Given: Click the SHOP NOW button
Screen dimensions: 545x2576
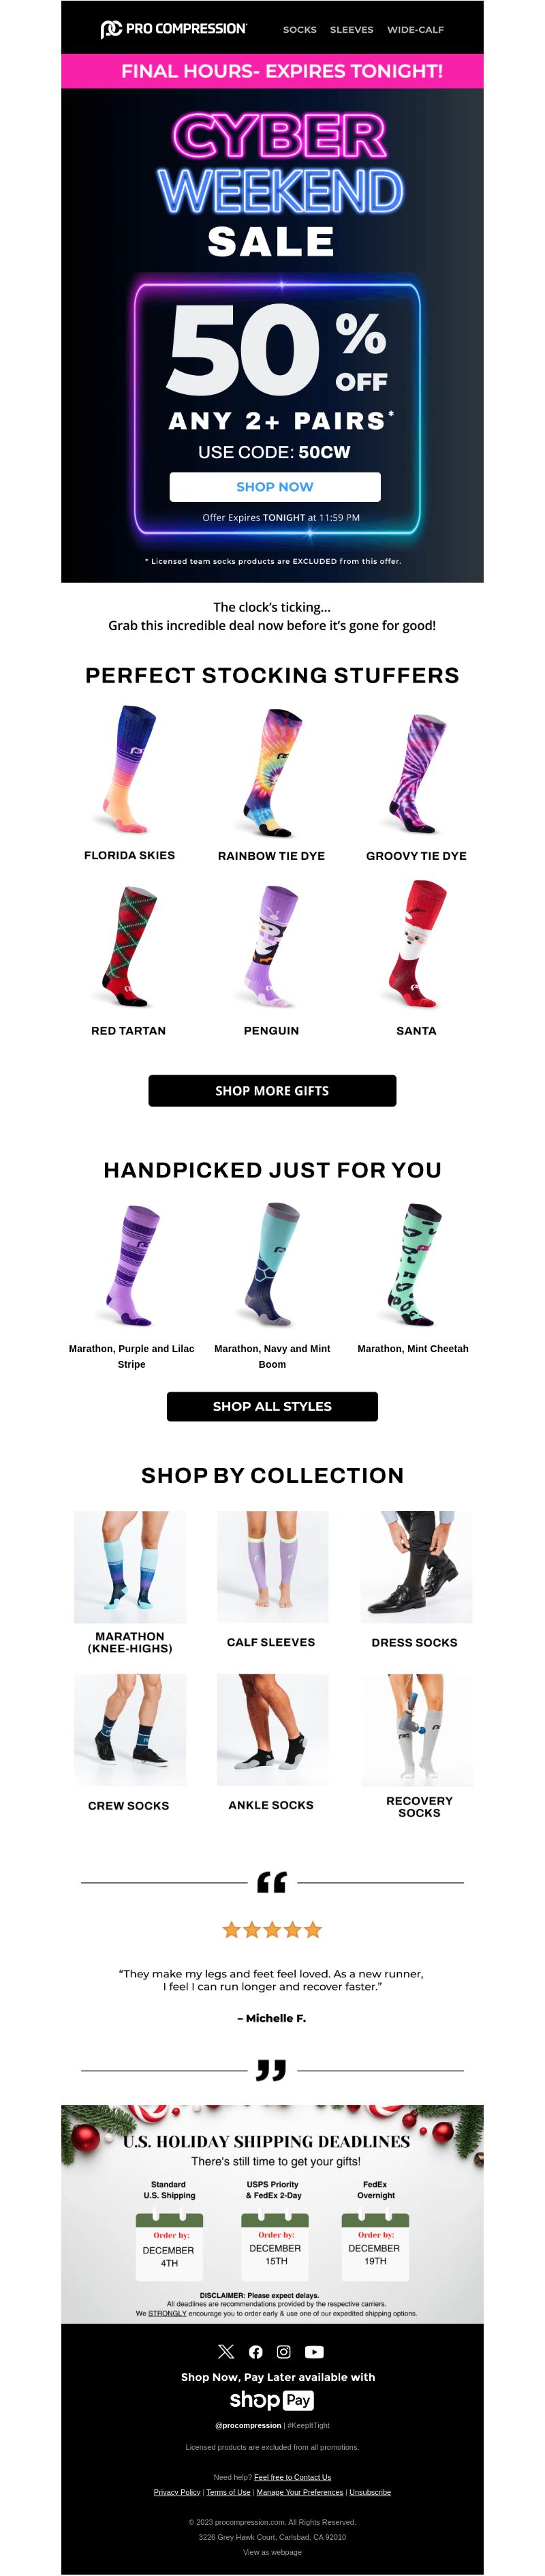Looking at the screenshot, I should point(275,487).
